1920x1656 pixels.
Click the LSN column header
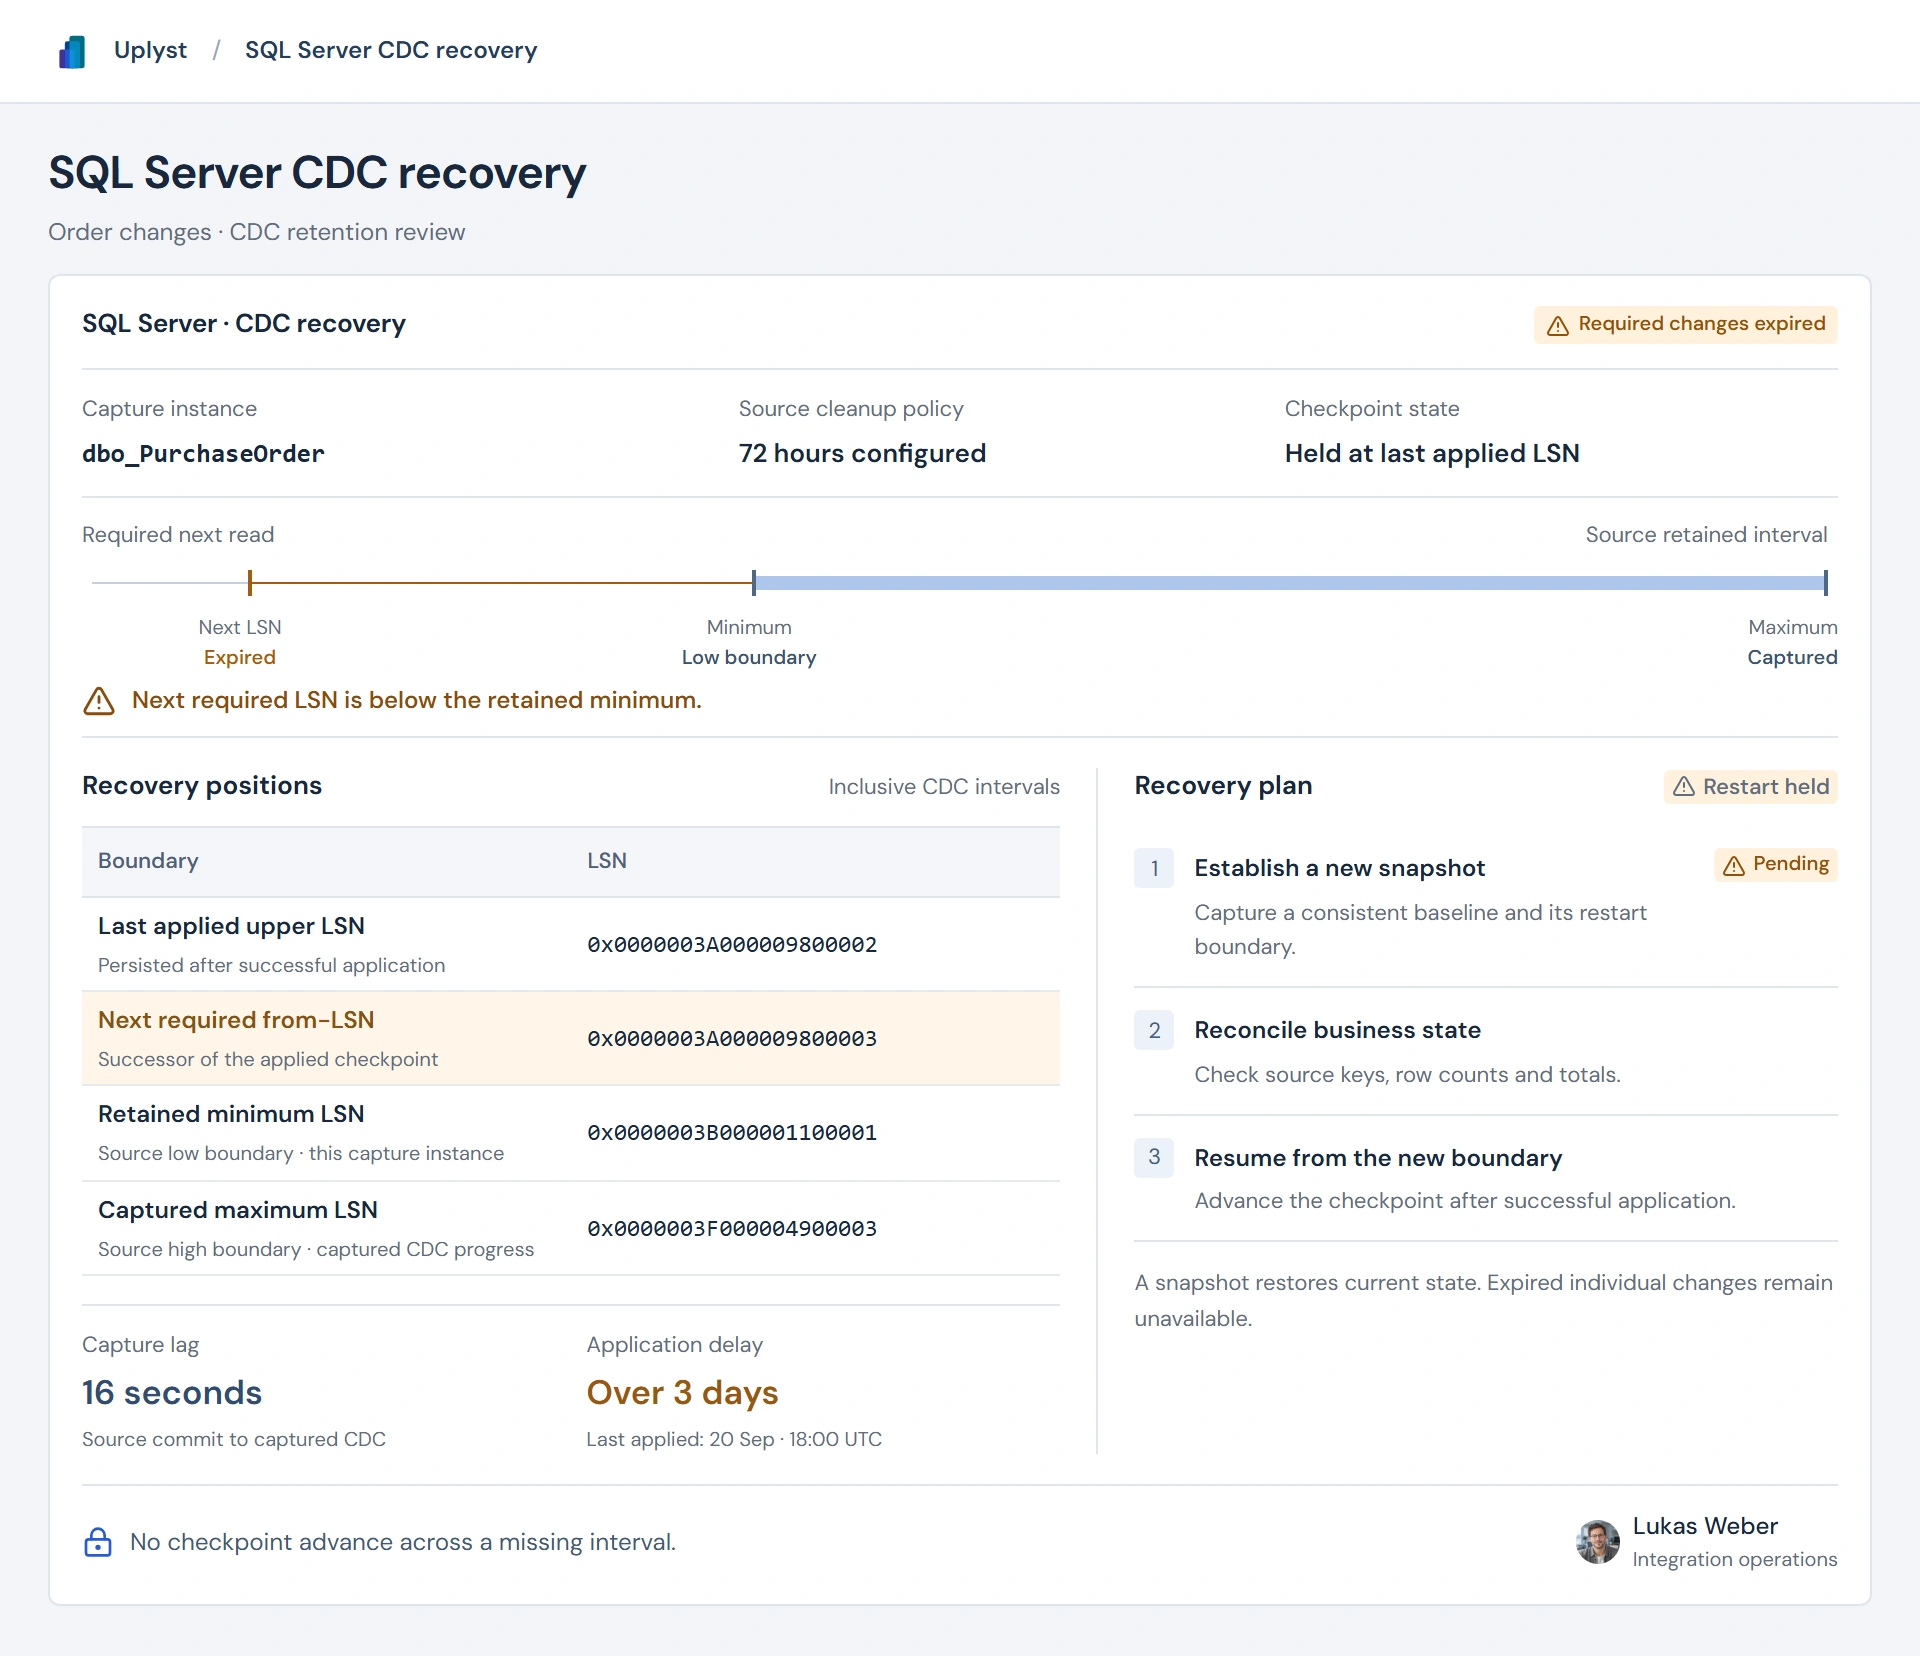coord(607,861)
